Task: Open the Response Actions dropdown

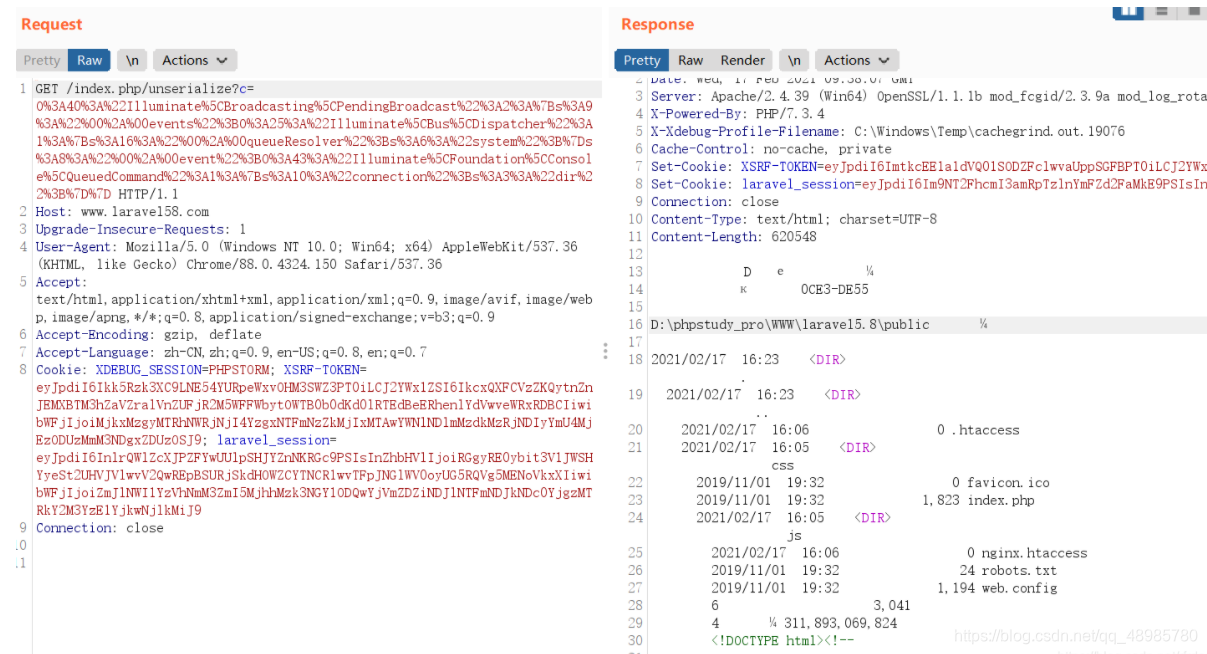Action: pos(857,60)
